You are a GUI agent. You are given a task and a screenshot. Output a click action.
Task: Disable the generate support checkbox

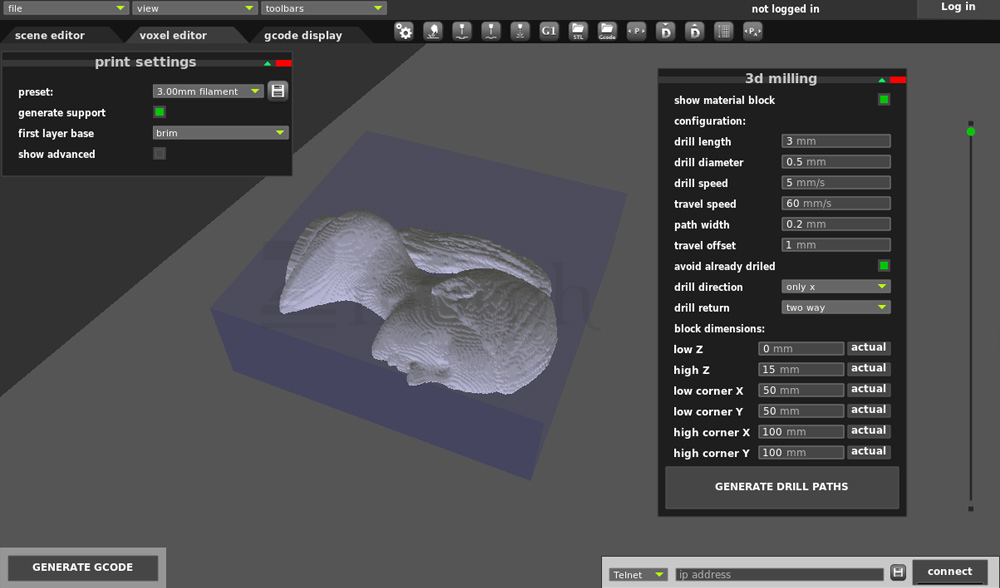[x=159, y=112]
